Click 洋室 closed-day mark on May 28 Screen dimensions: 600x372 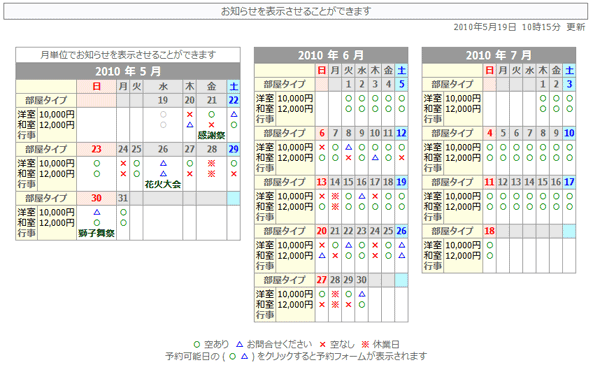pyautogui.click(x=211, y=163)
